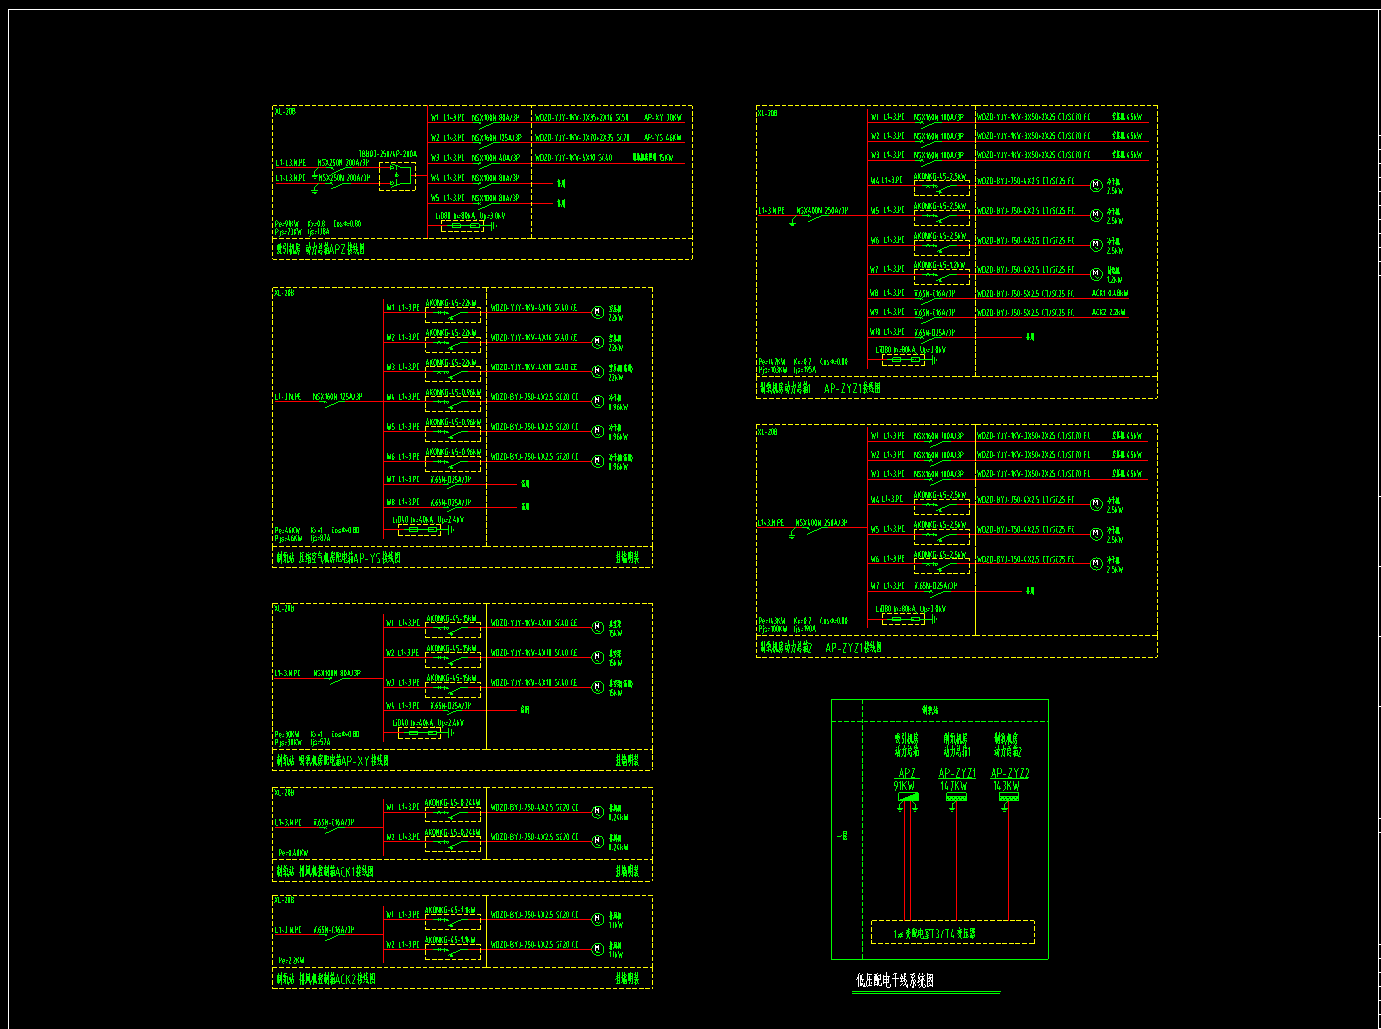Click the NSX160N 125A/3P main breaker label

(x=337, y=397)
